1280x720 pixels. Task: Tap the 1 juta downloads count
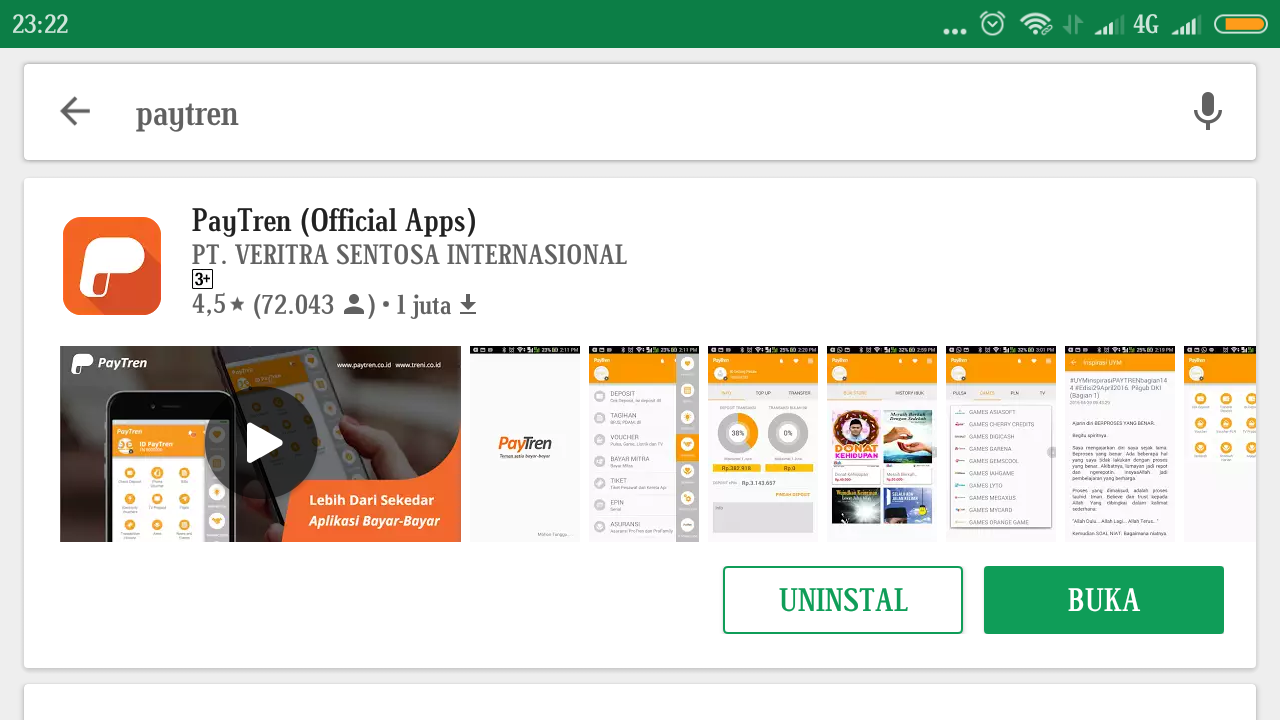click(x=424, y=305)
